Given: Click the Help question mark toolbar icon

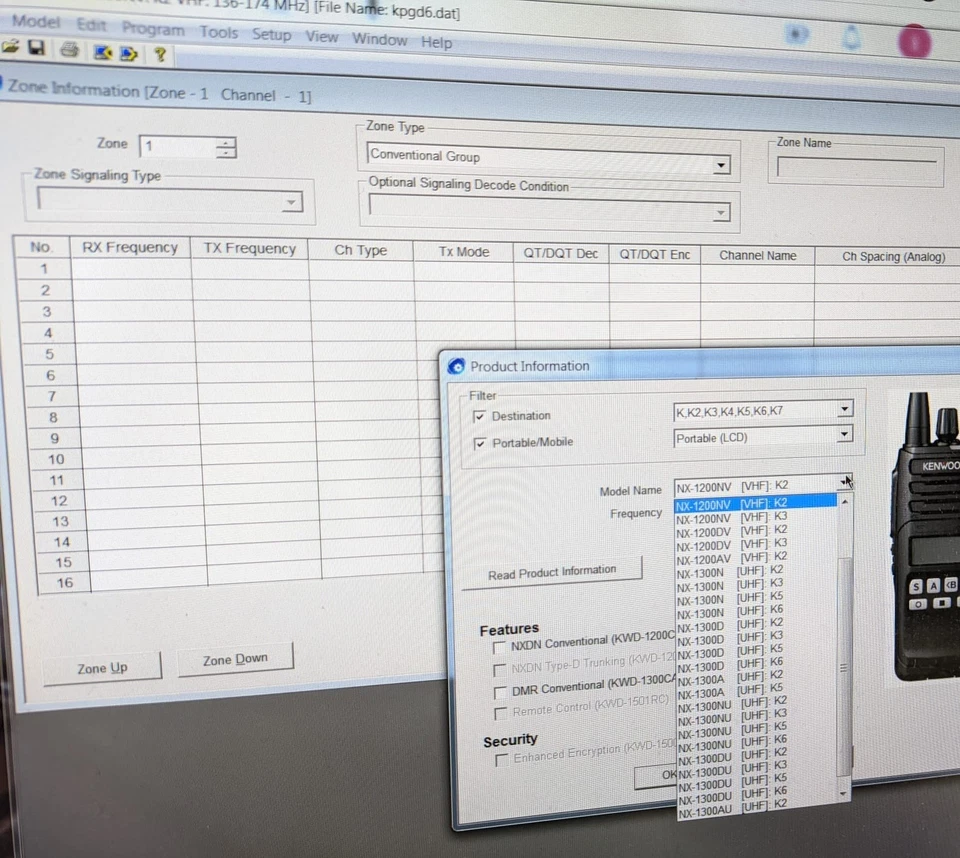Looking at the screenshot, I should tap(159, 54).
